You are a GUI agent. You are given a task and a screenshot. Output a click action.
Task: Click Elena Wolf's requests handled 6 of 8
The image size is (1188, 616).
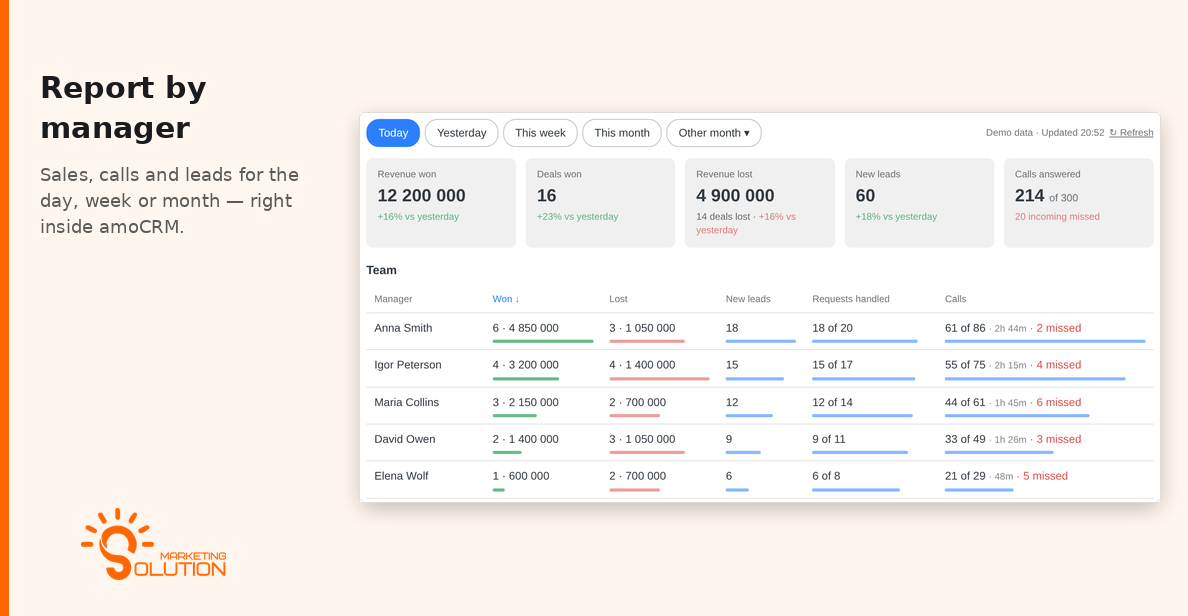pos(826,476)
